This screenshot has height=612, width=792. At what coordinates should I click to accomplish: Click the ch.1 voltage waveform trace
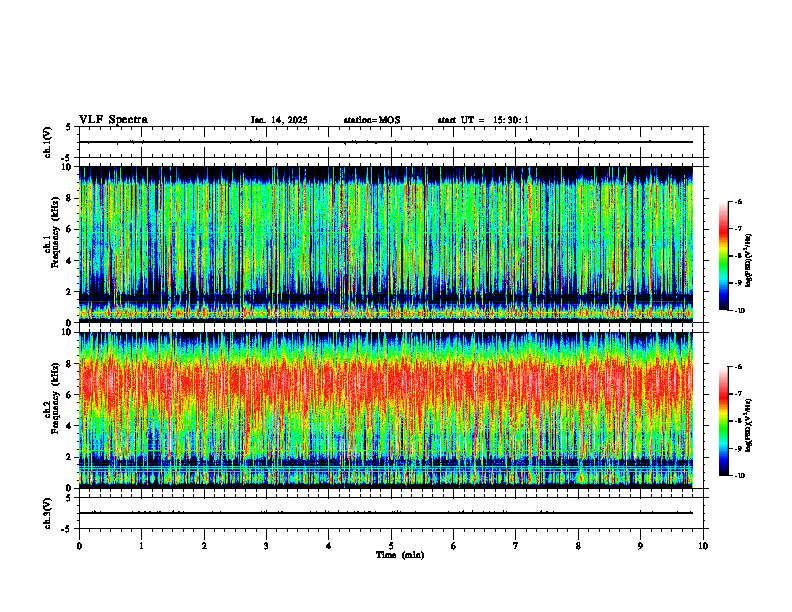[386, 142]
